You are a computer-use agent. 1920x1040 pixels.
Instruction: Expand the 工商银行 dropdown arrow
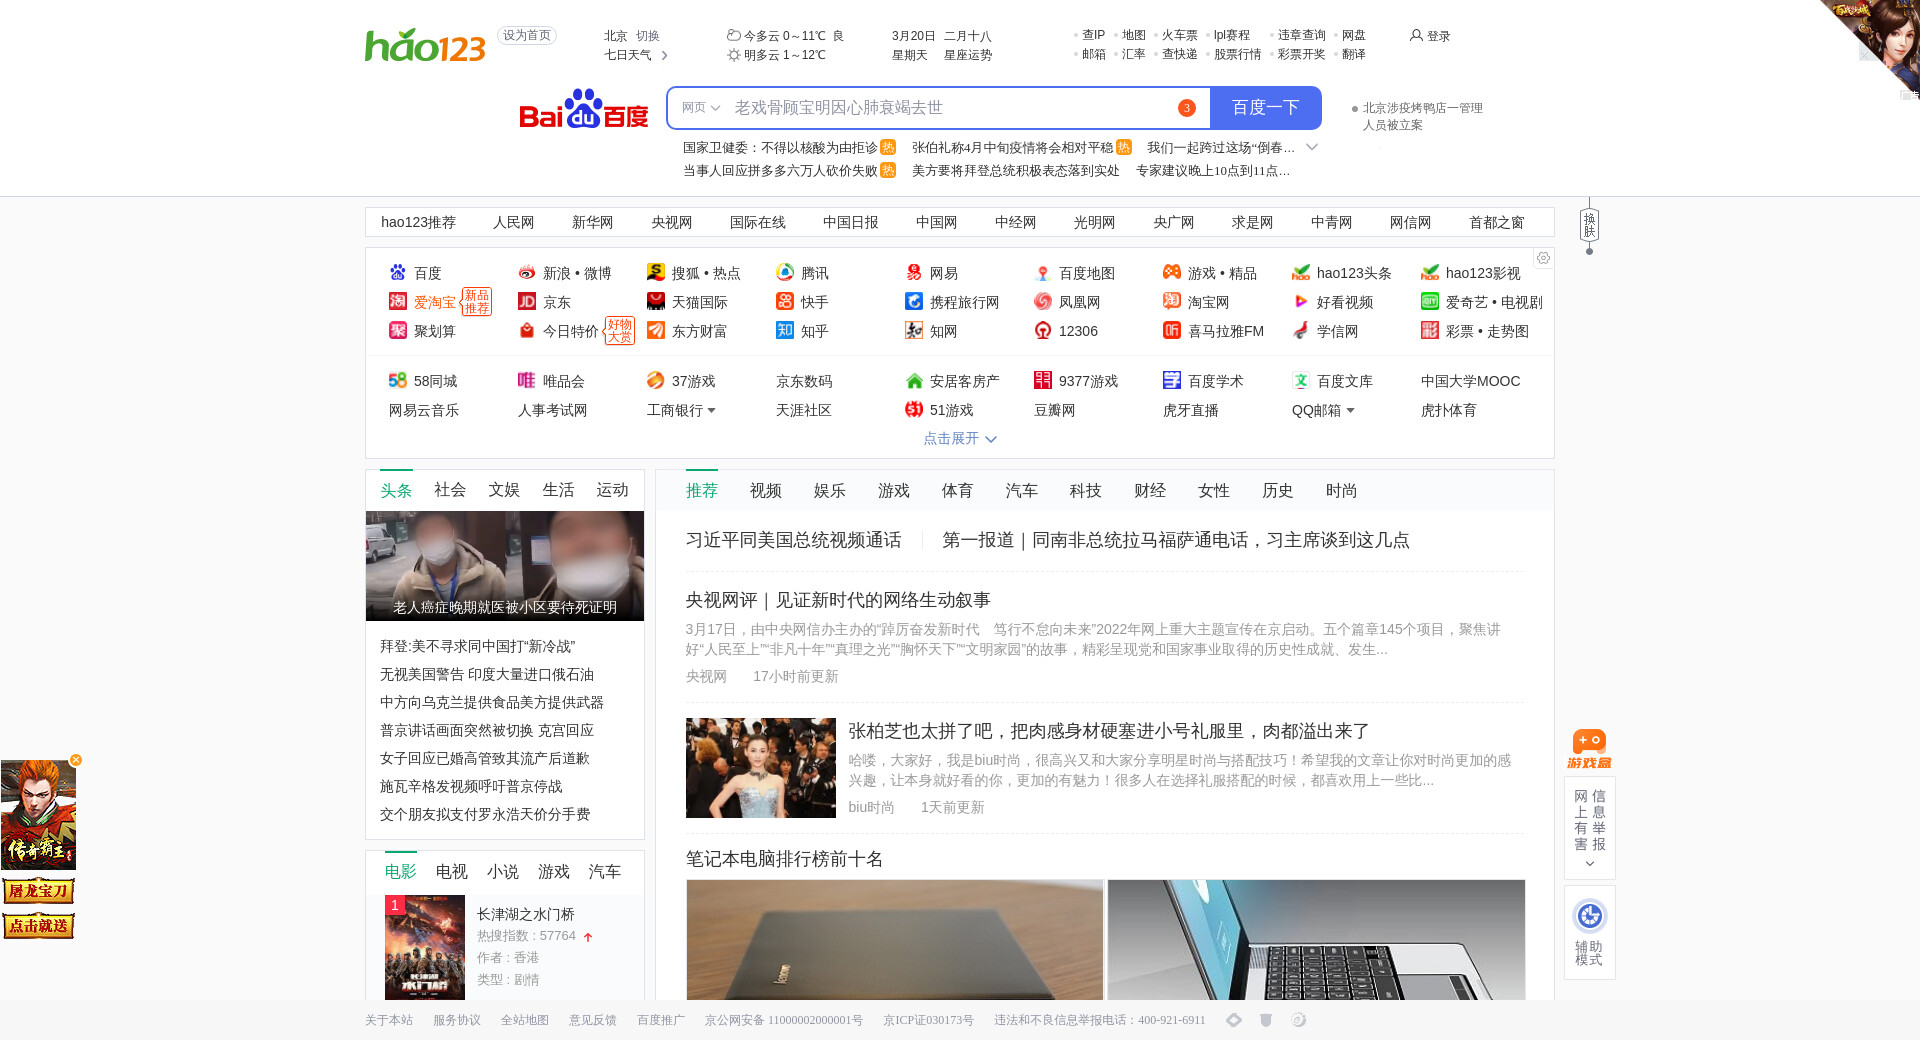tap(711, 411)
